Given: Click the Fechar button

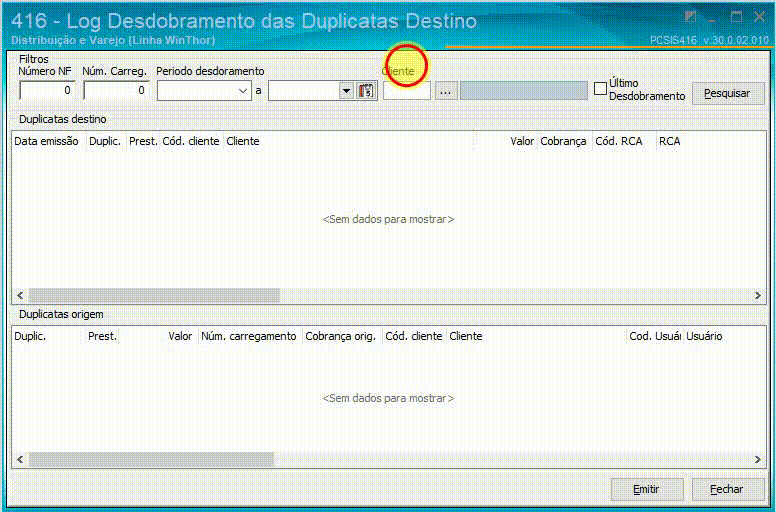Looking at the screenshot, I should [x=728, y=489].
